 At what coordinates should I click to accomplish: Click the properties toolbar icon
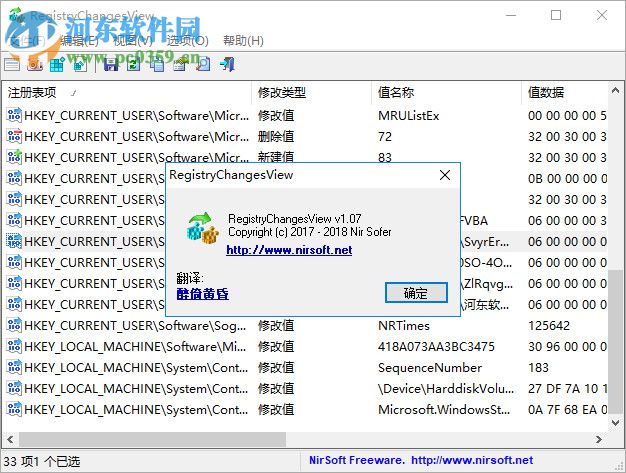(180, 64)
